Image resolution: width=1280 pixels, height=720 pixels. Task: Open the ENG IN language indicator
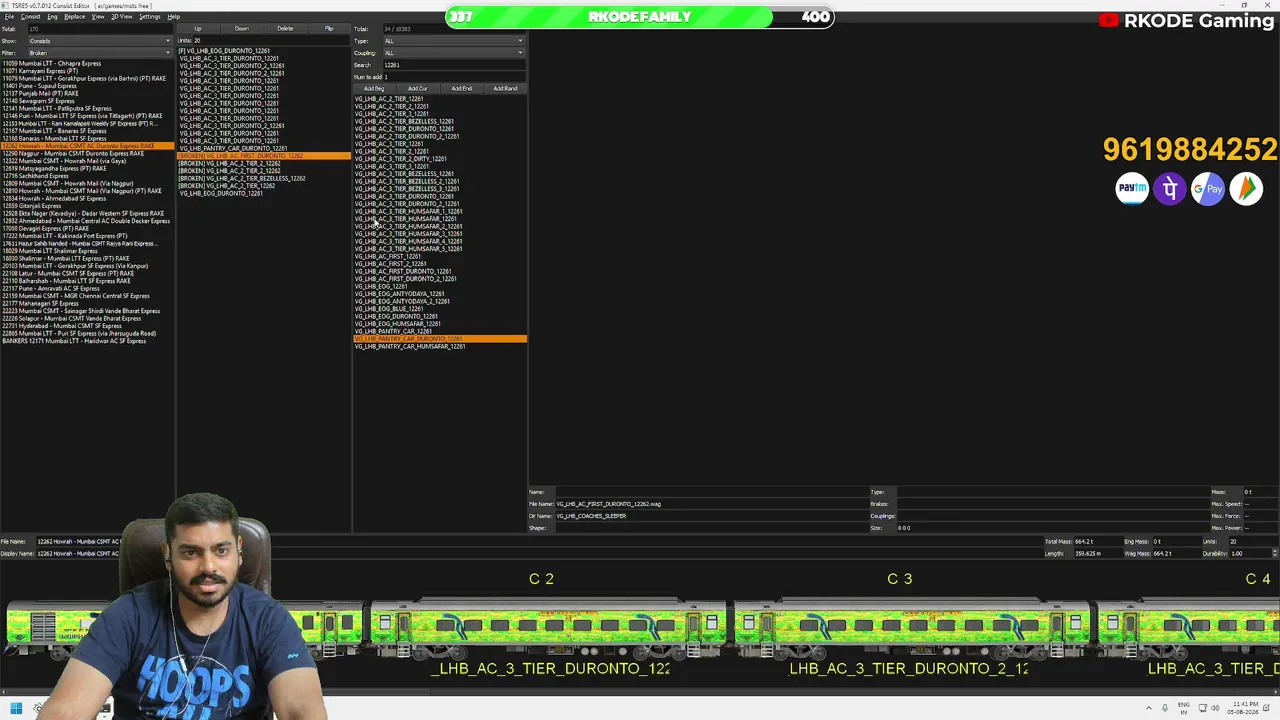click(x=1184, y=708)
